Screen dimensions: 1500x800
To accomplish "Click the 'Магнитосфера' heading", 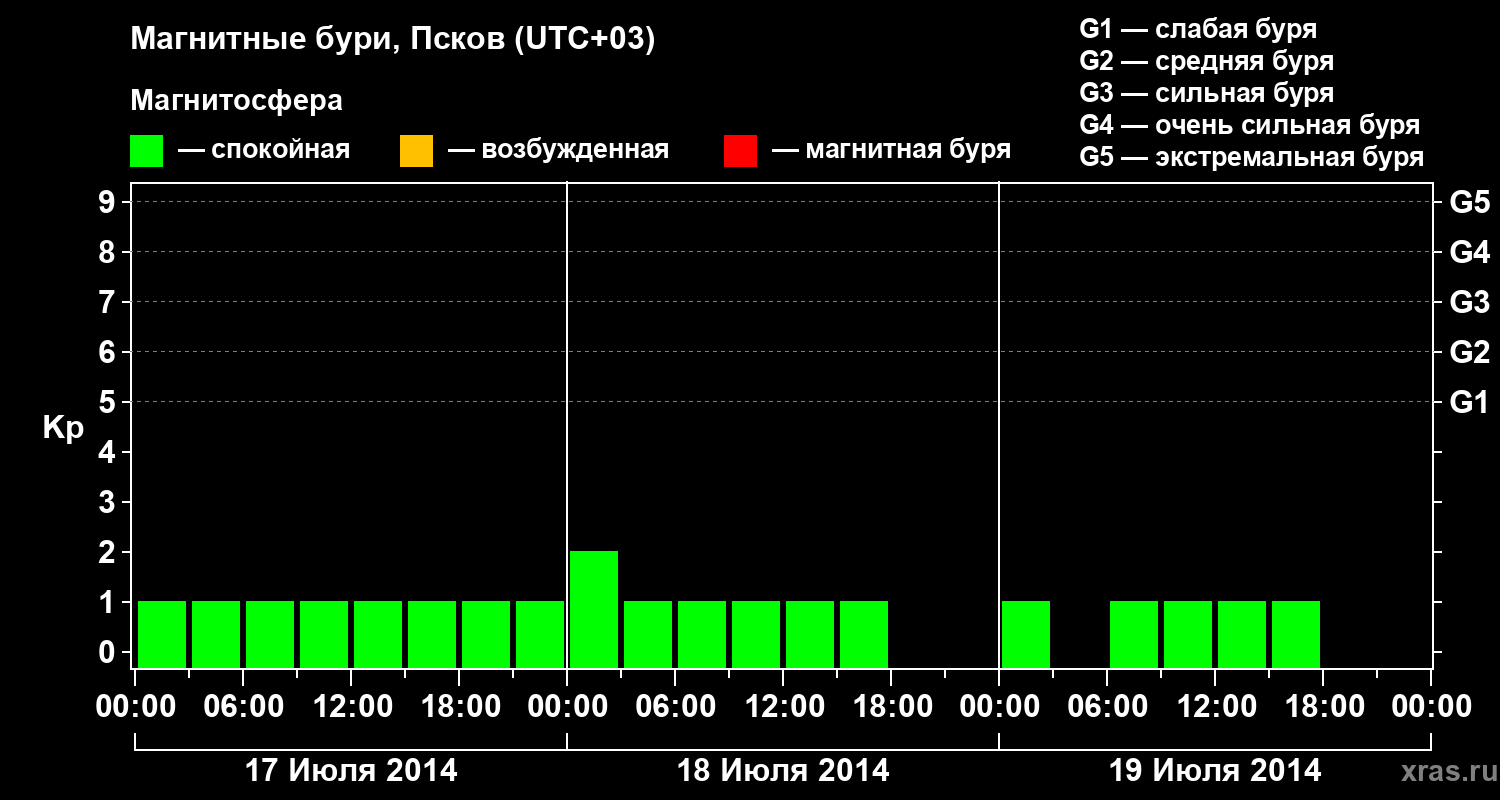I will [237, 101].
